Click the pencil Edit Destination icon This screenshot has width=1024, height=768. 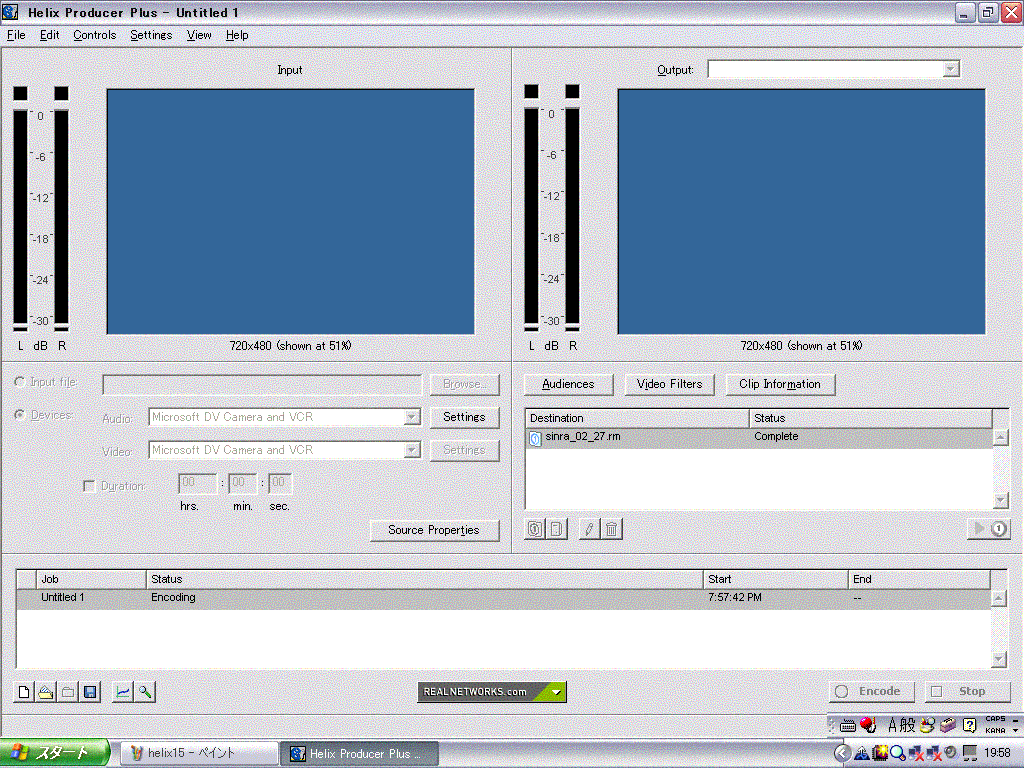point(589,530)
